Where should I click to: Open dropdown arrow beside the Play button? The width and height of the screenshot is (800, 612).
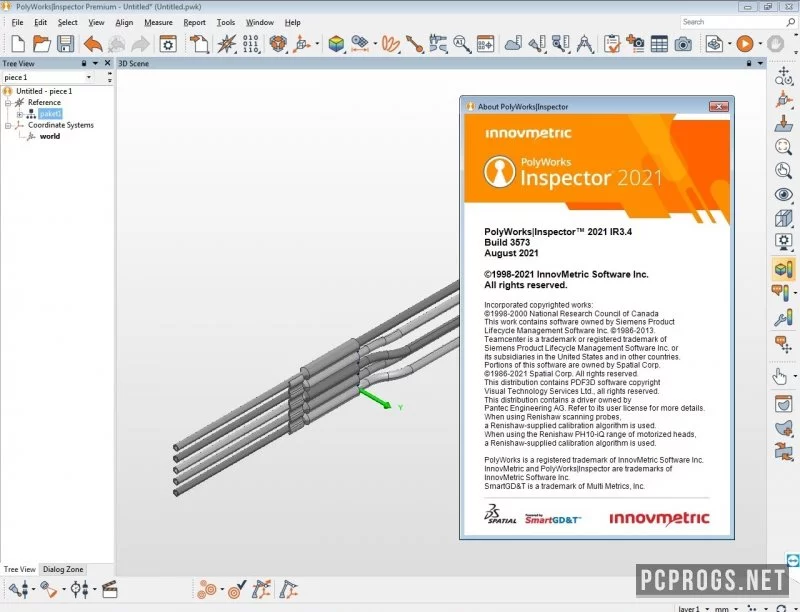760,44
